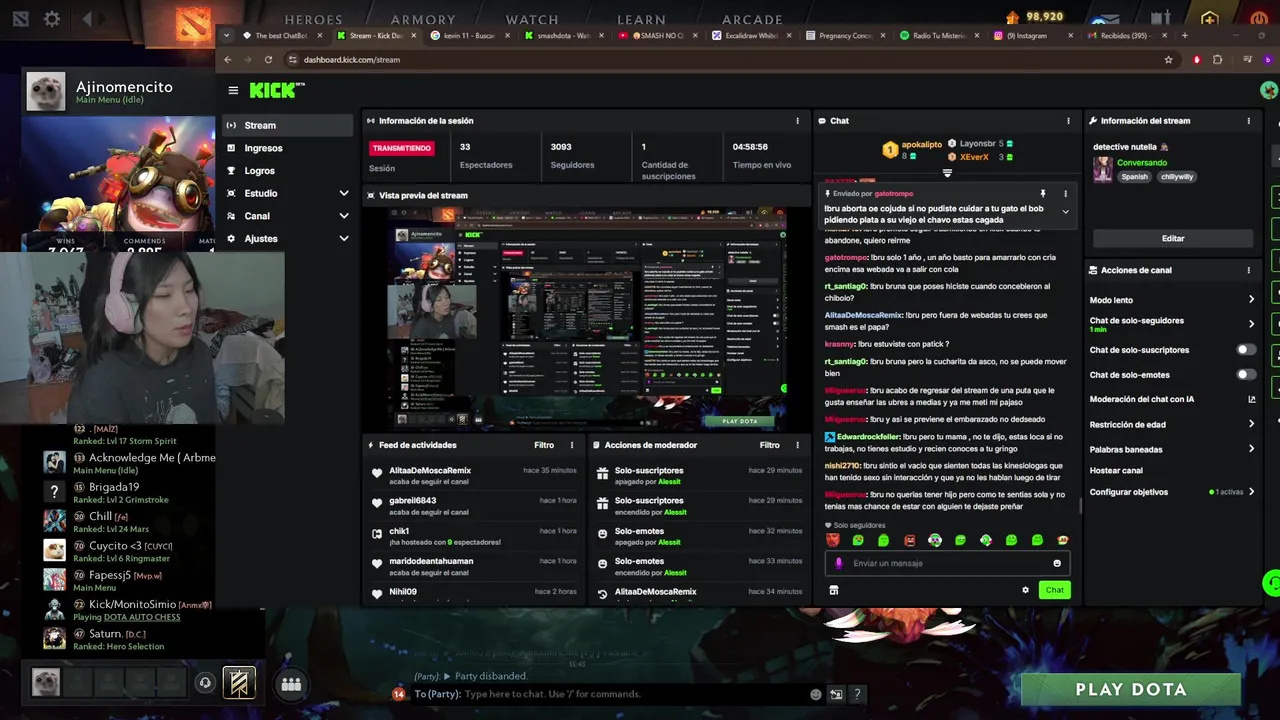Click the Dota HEROES menu item

click(x=313, y=19)
